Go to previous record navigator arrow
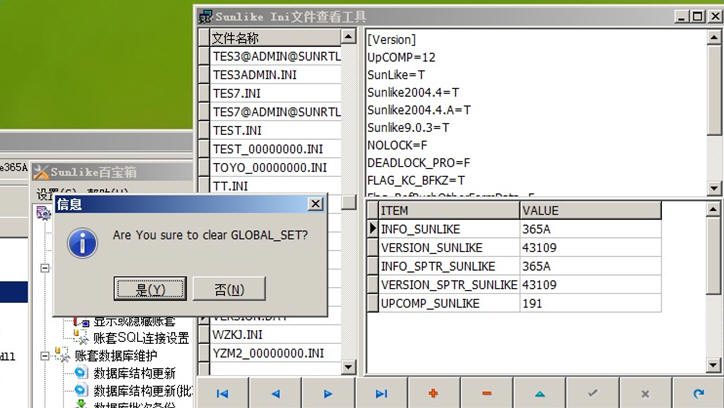The image size is (724, 408). point(276,393)
